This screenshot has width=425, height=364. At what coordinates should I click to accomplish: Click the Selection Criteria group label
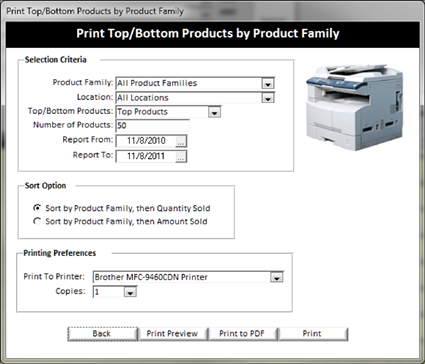point(56,60)
